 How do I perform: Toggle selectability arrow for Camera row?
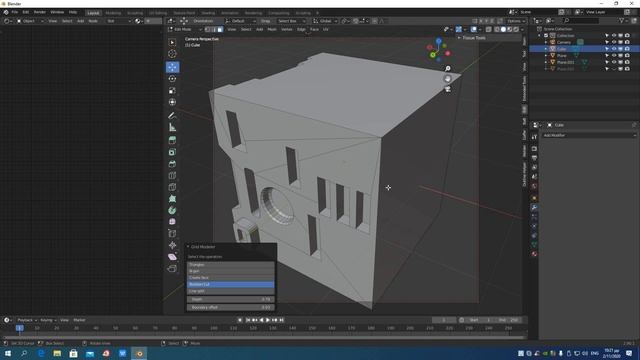coord(607,42)
